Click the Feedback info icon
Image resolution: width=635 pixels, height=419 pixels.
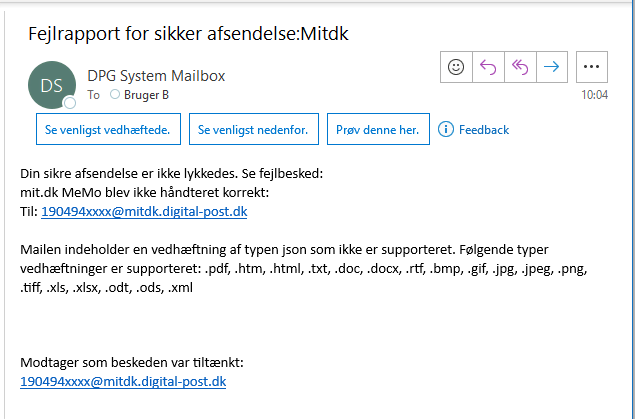click(446, 129)
